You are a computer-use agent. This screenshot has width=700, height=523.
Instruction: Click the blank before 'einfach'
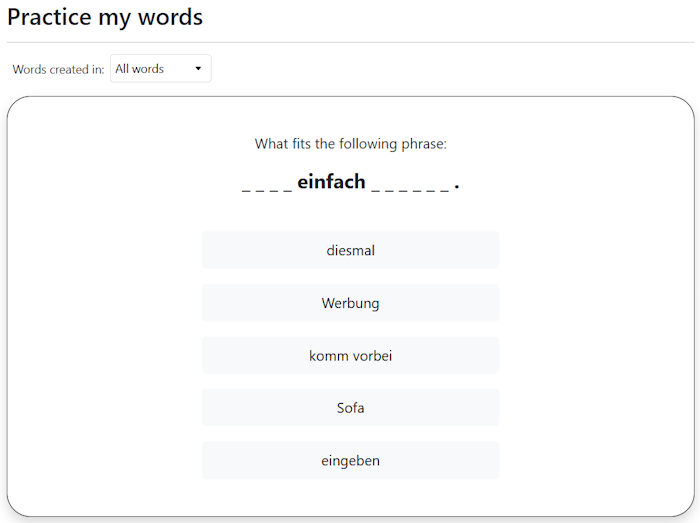[267, 185]
